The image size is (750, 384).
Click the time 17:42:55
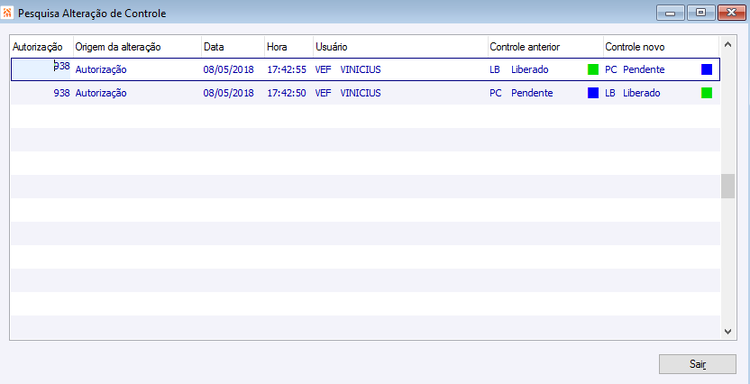coord(287,70)
